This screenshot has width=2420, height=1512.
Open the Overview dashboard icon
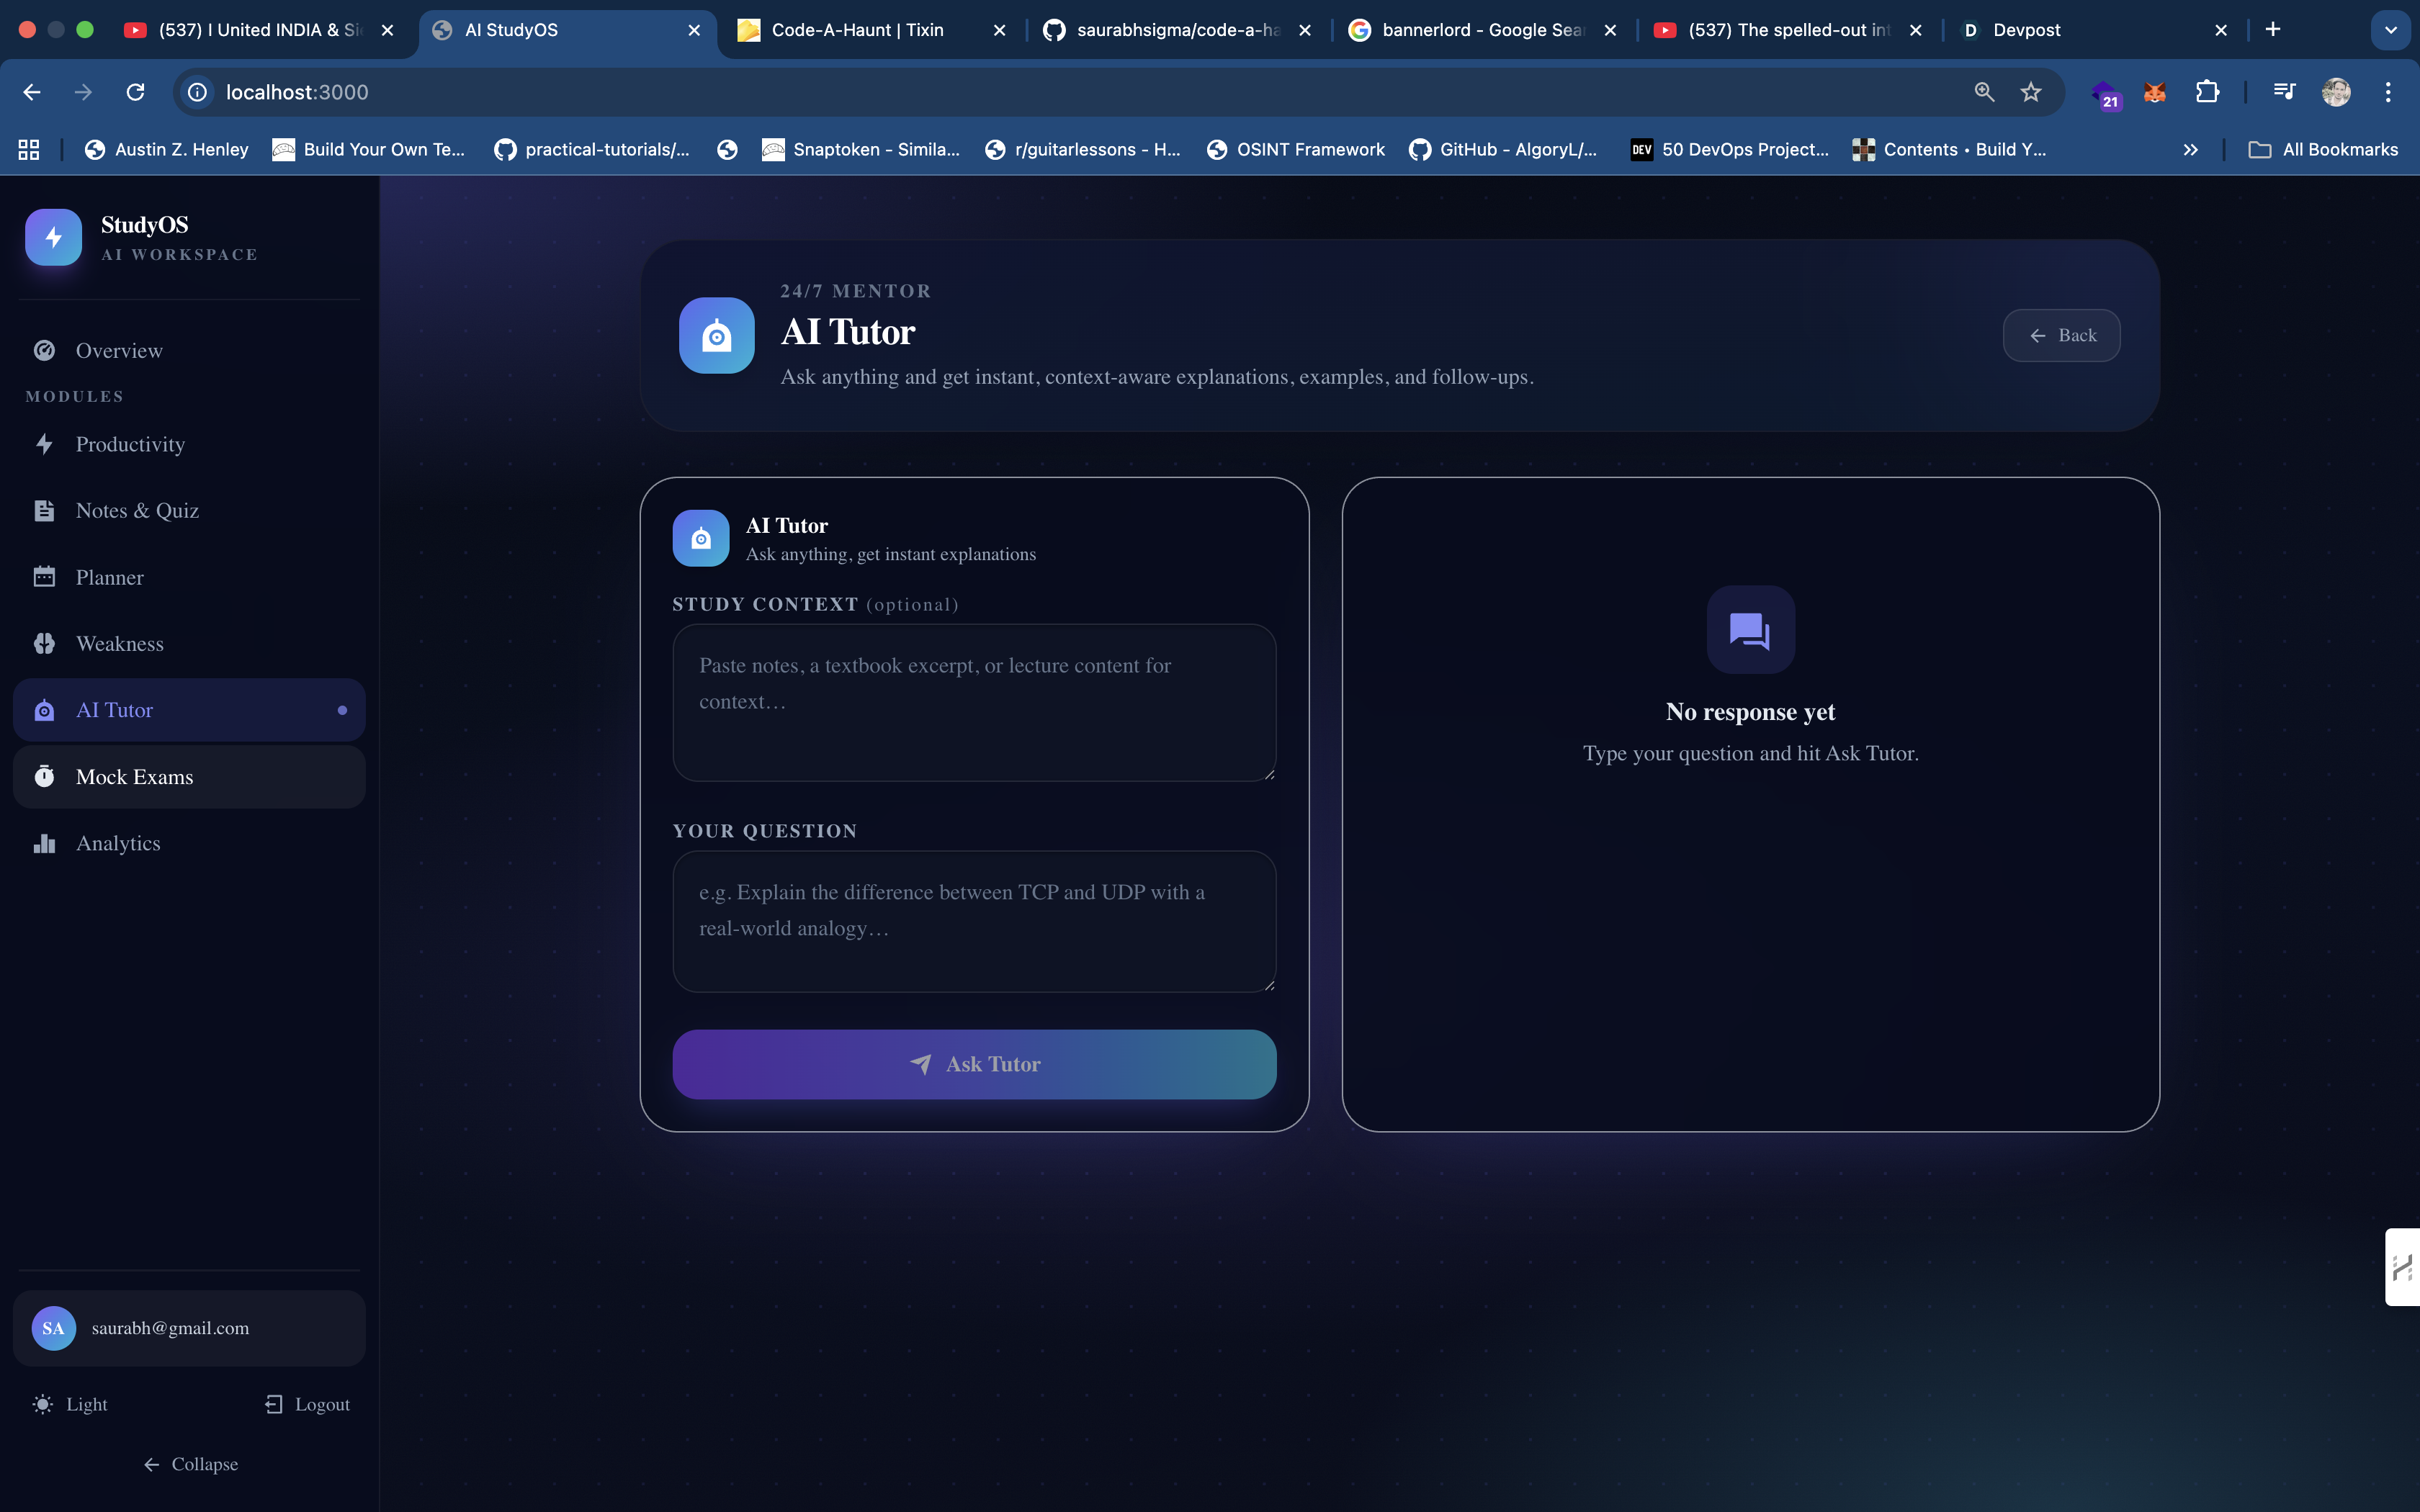pos(44,350)
